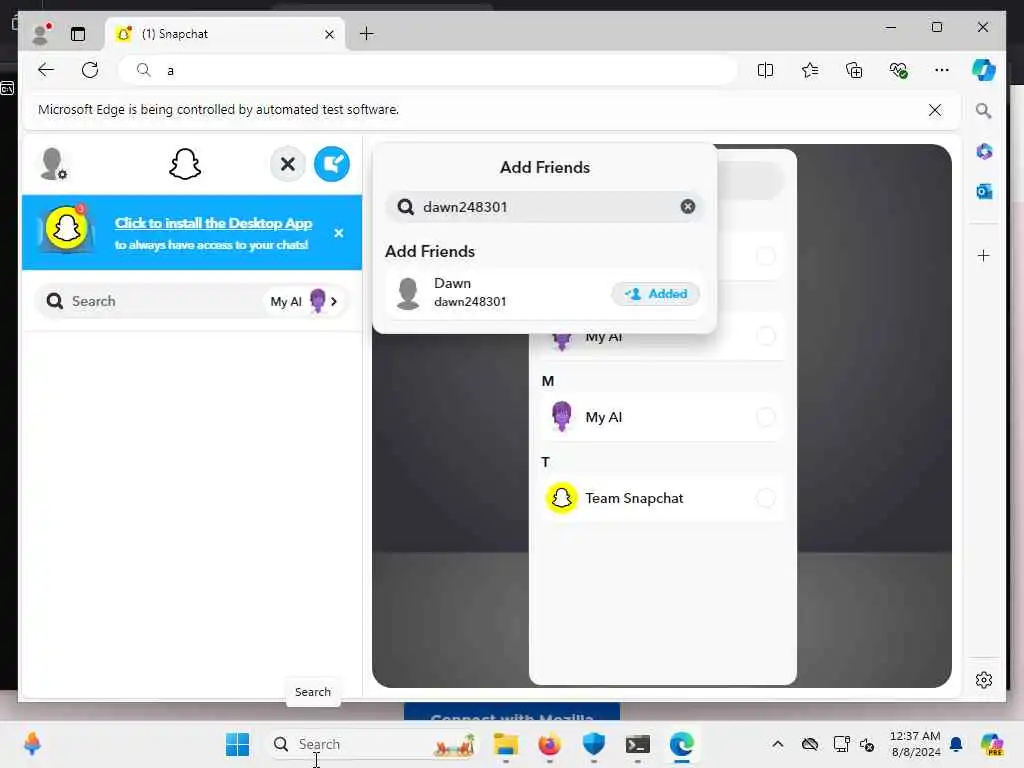Image resolution: width=1024 pixels, height=768 pixels.
Task: Click the Snapchat ghost logo
Action: click(x=185, y=164)
